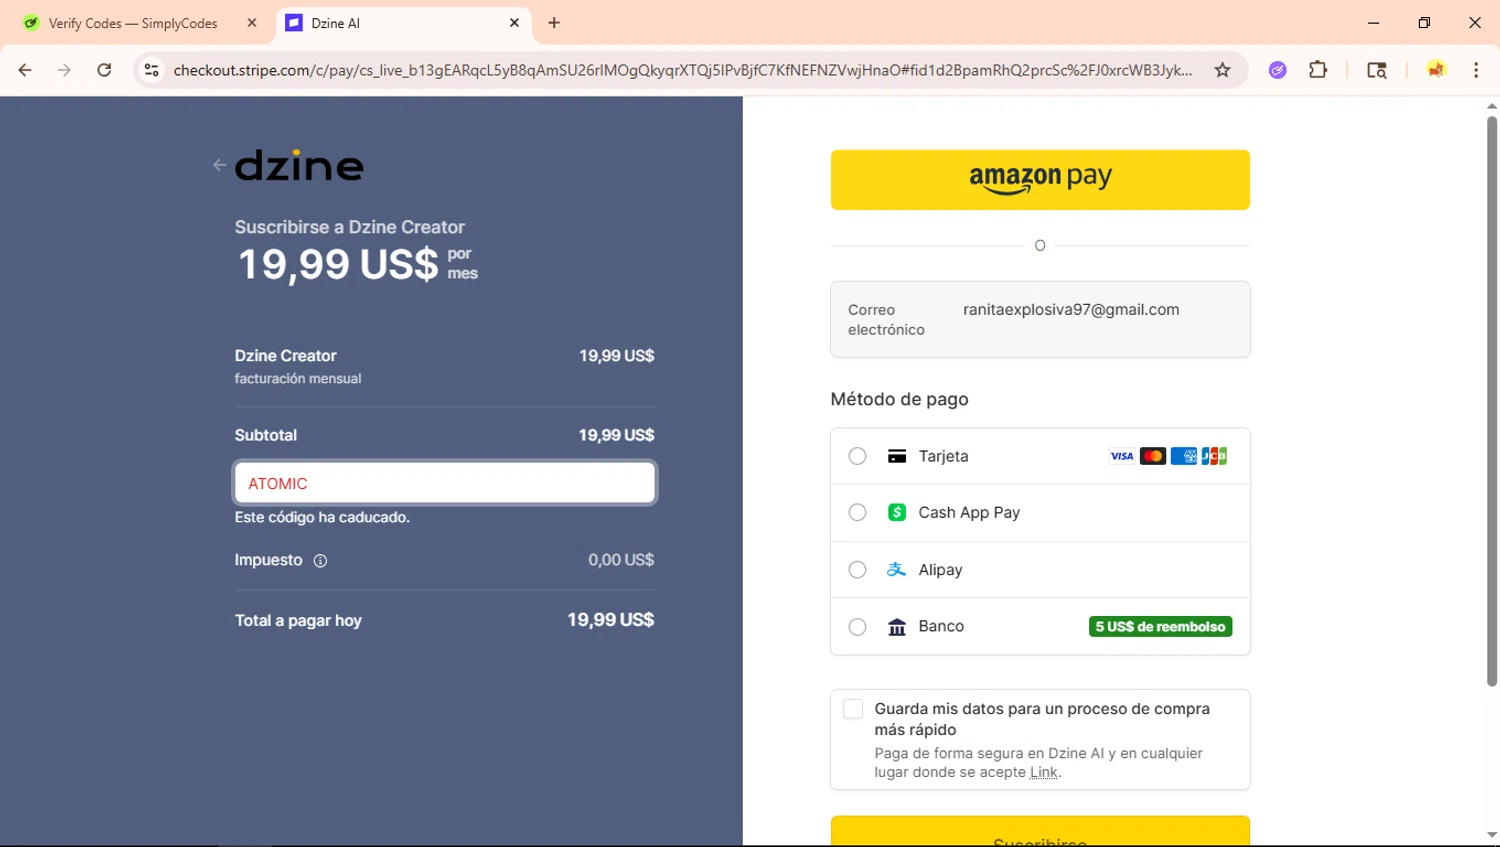Open the media/search side panel icon
Screen dimensions: 1500x847
[1377, 70]
